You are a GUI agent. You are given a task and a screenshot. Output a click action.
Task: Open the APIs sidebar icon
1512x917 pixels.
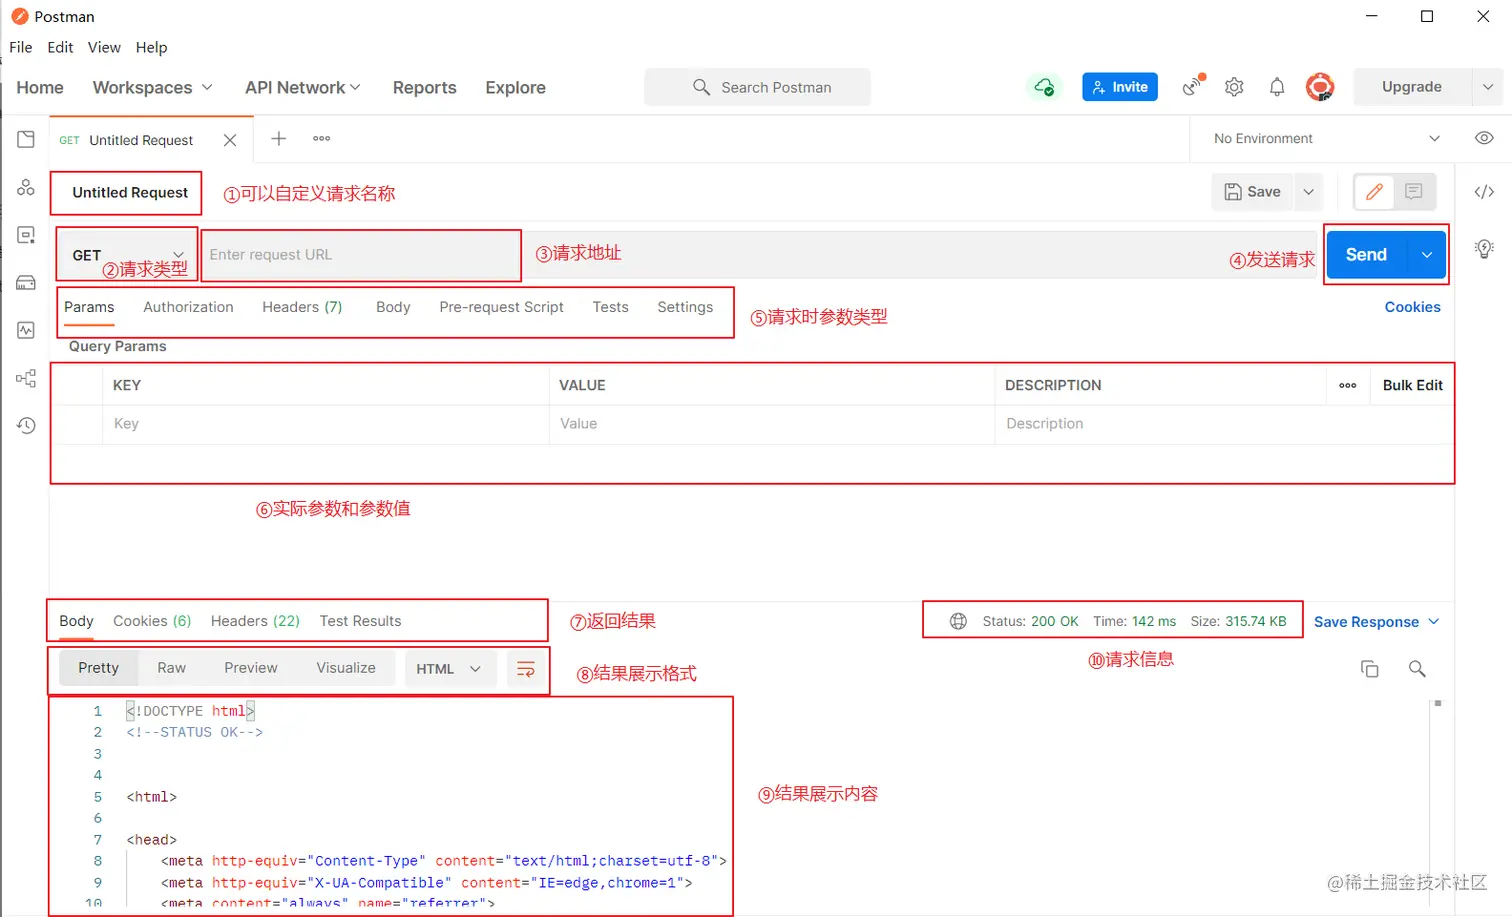point(26,187)
